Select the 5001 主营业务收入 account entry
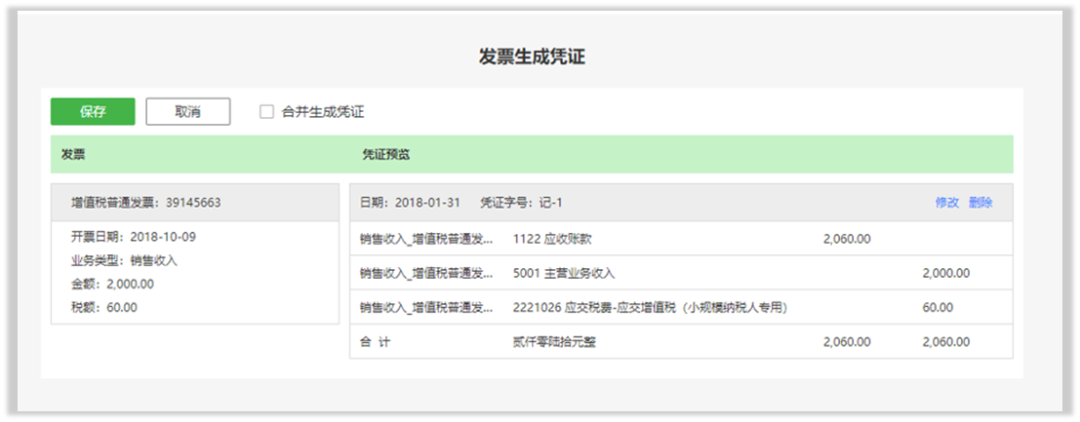This screenshot has width=1080, height=422. click(564, 273)
